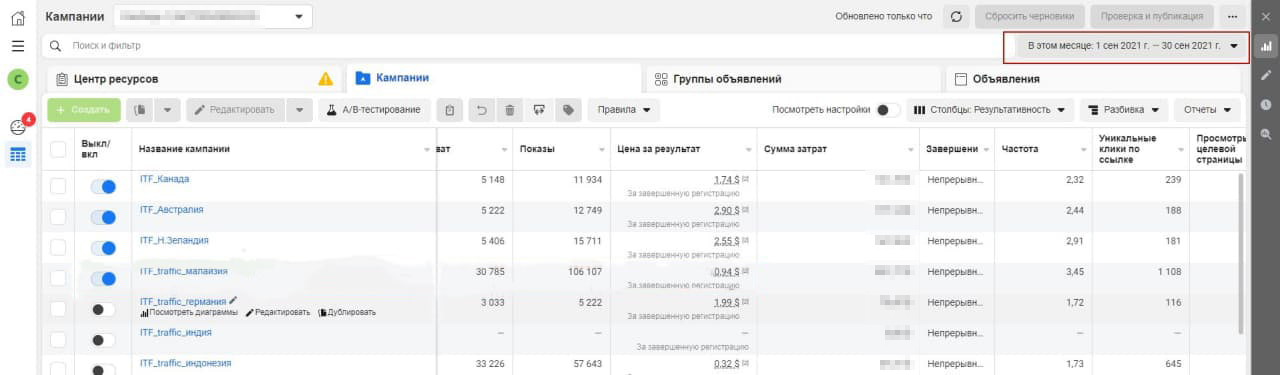Turn on the ITF_traffic_германия campaign toggle
The width and height of the screenshot is (1280, 375).
point(103,309)
